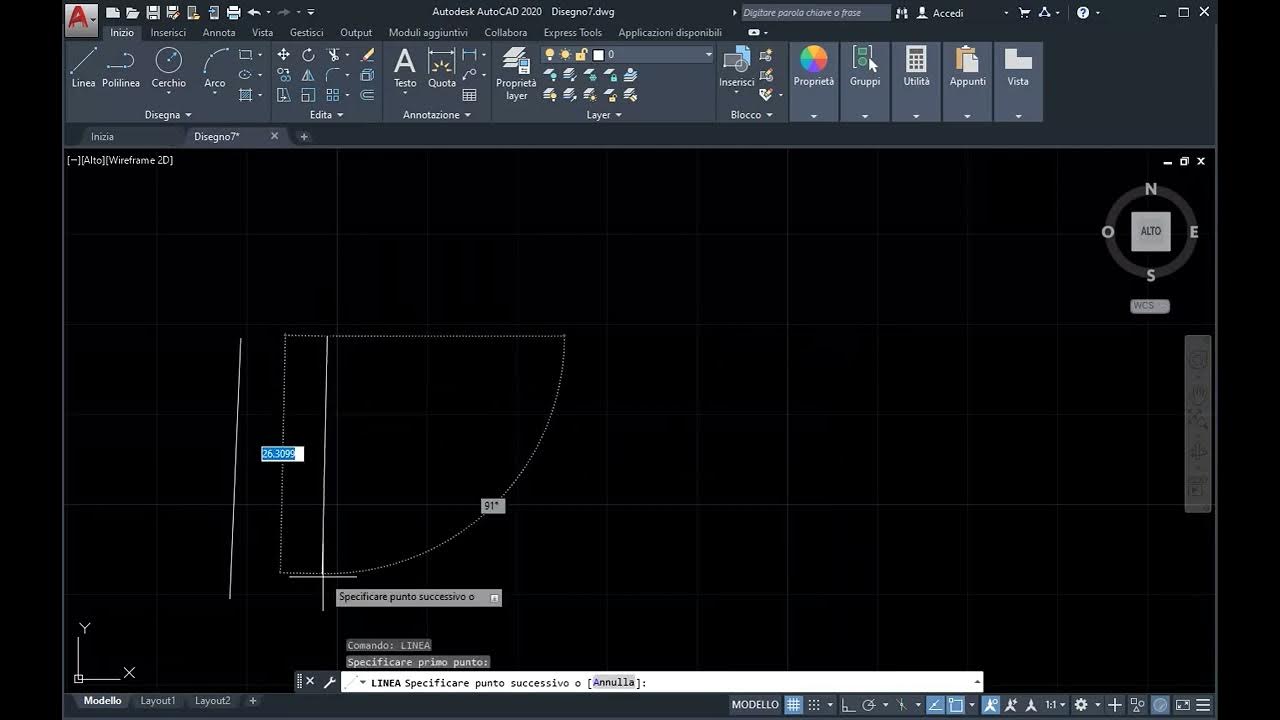Open the Express Tools tab
Image resolution: width=1280 pixels, height=720 pixels.
pyautogui.click(x=573, y=32)
